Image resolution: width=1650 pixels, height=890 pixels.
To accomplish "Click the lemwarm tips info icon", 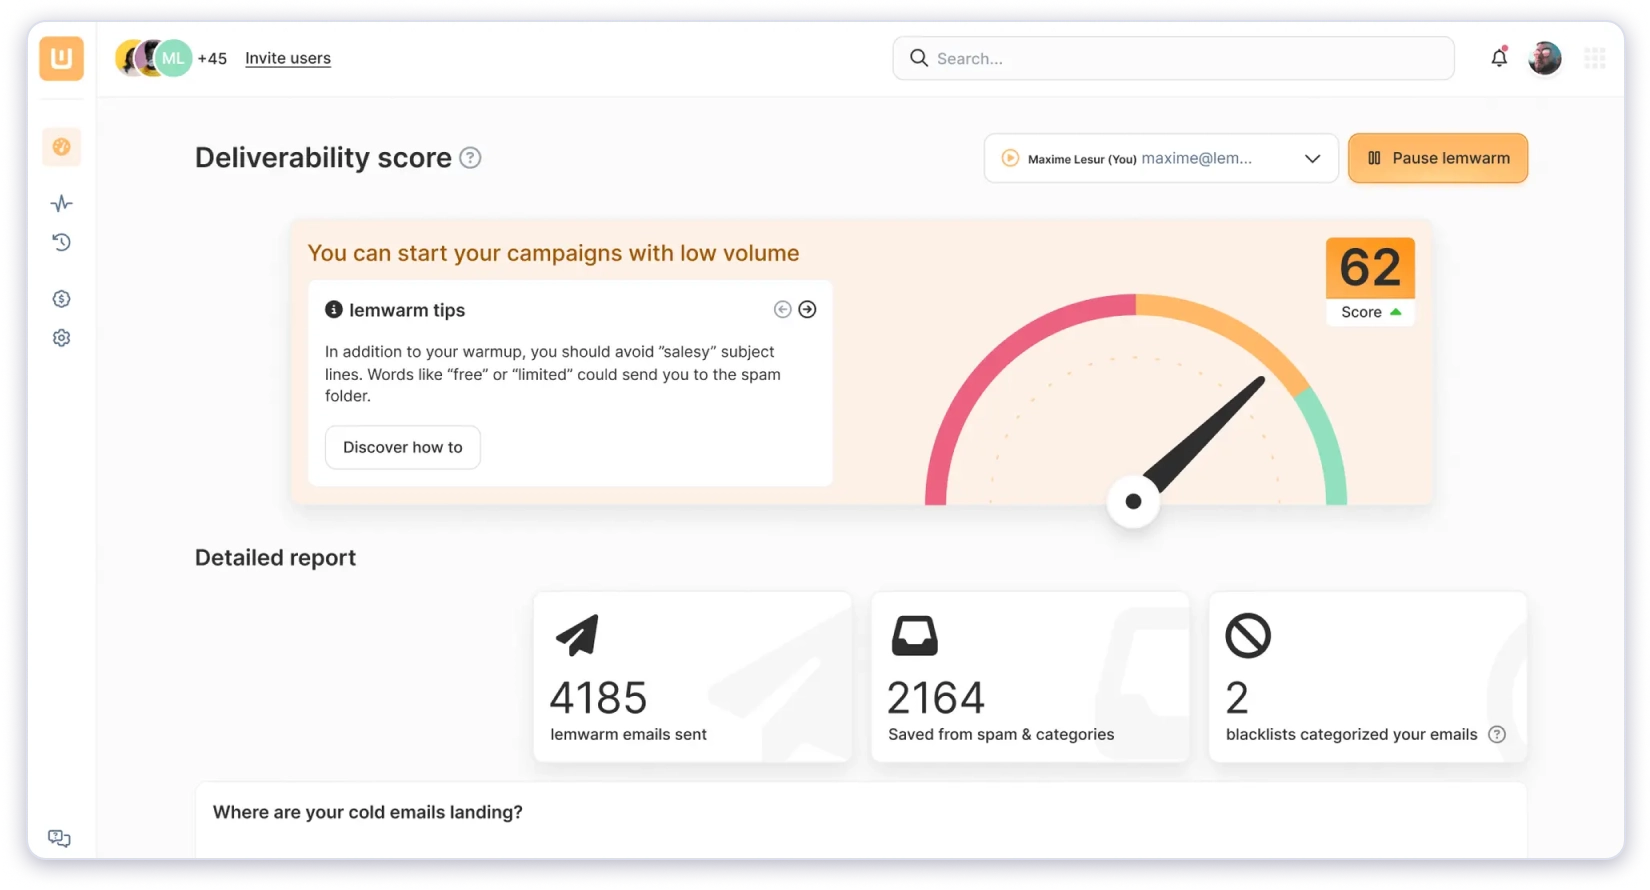I will click(334, 310).
